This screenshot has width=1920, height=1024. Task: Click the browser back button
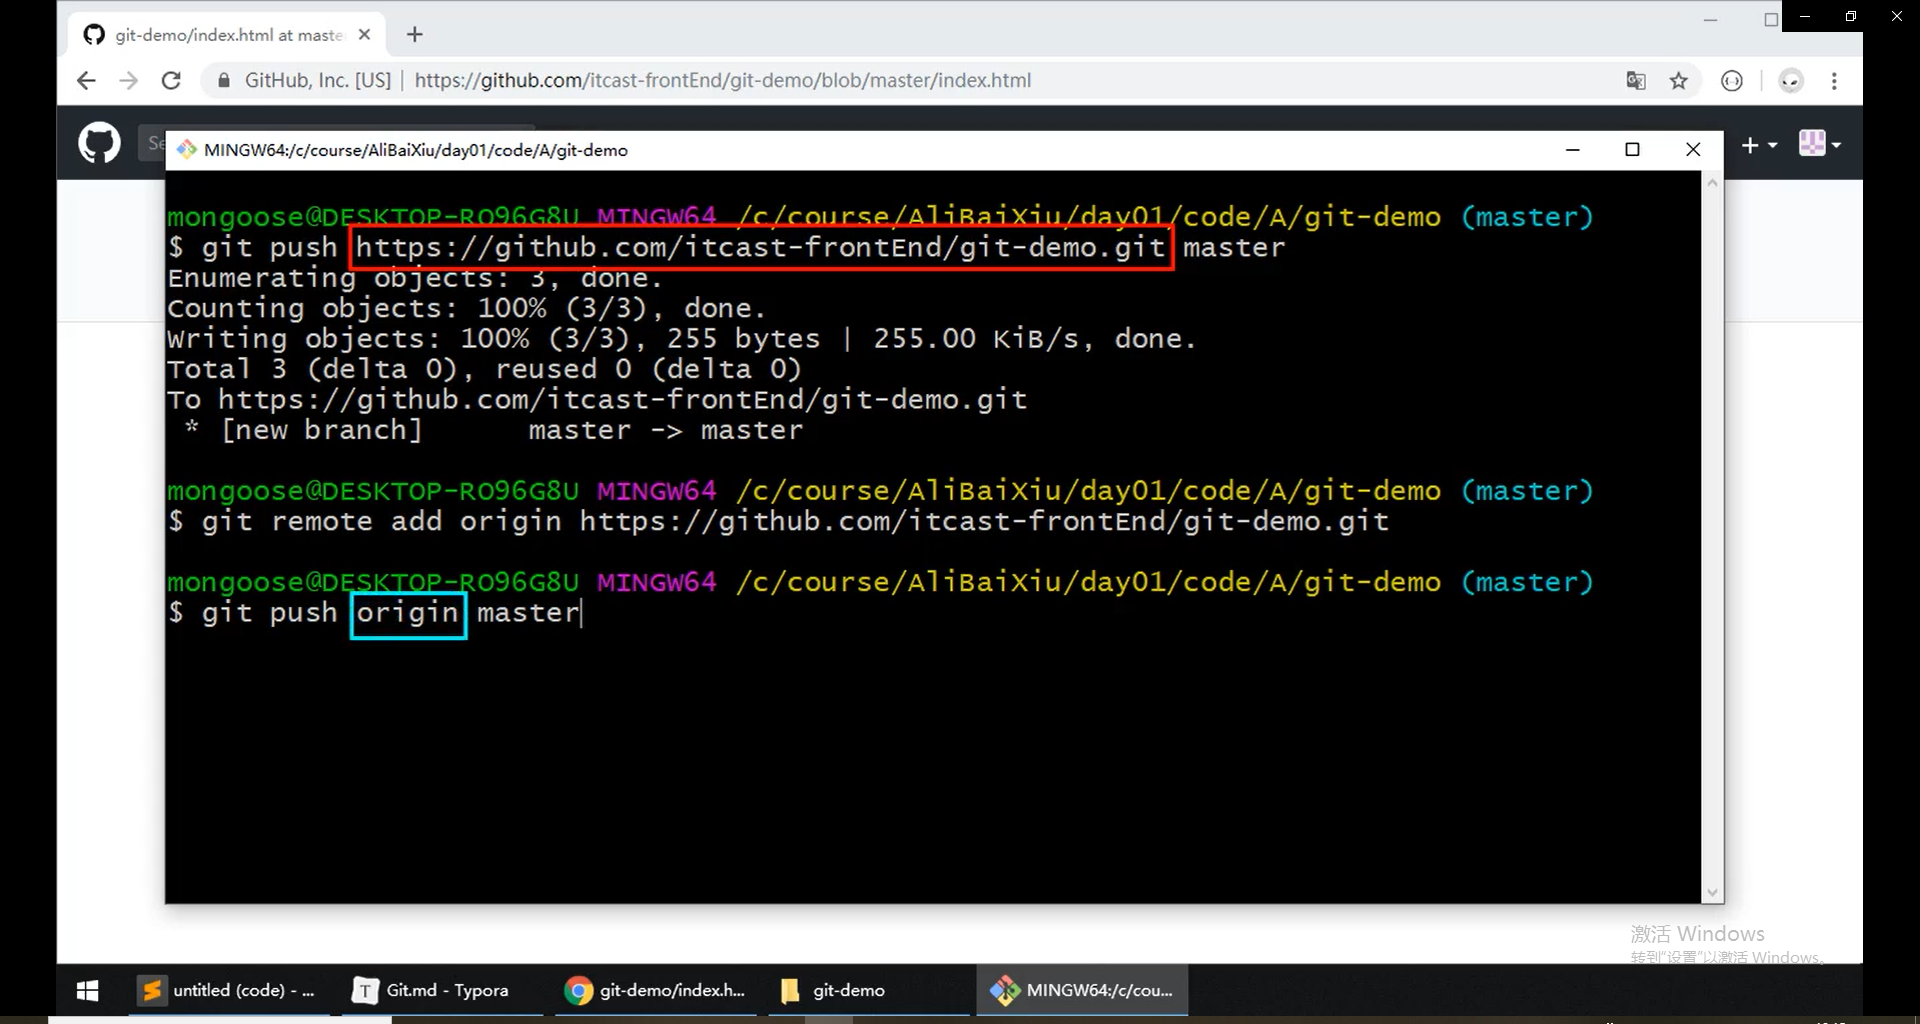tap(86, 80)
